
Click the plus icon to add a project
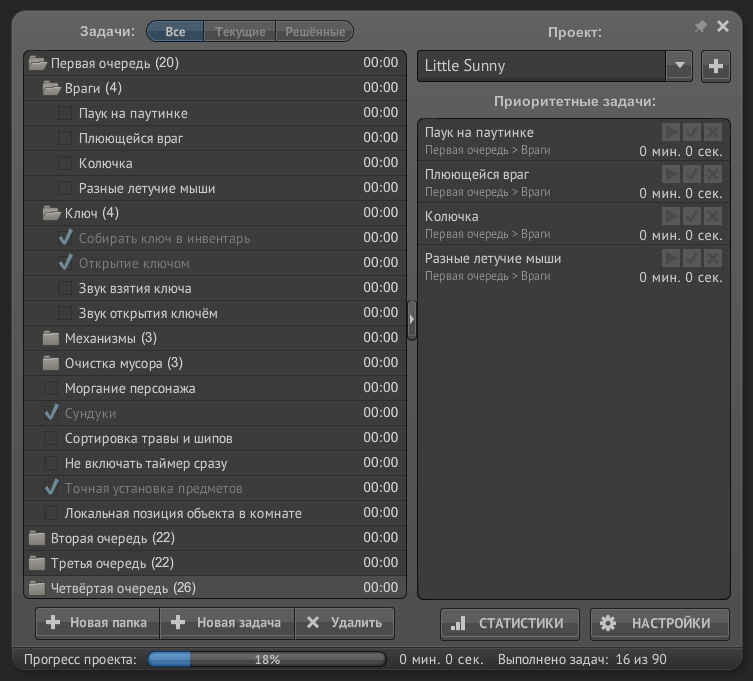(715, 66)
